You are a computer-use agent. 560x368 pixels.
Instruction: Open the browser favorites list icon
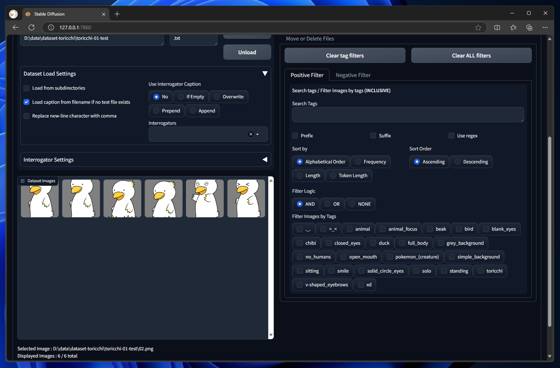[513, 28]
